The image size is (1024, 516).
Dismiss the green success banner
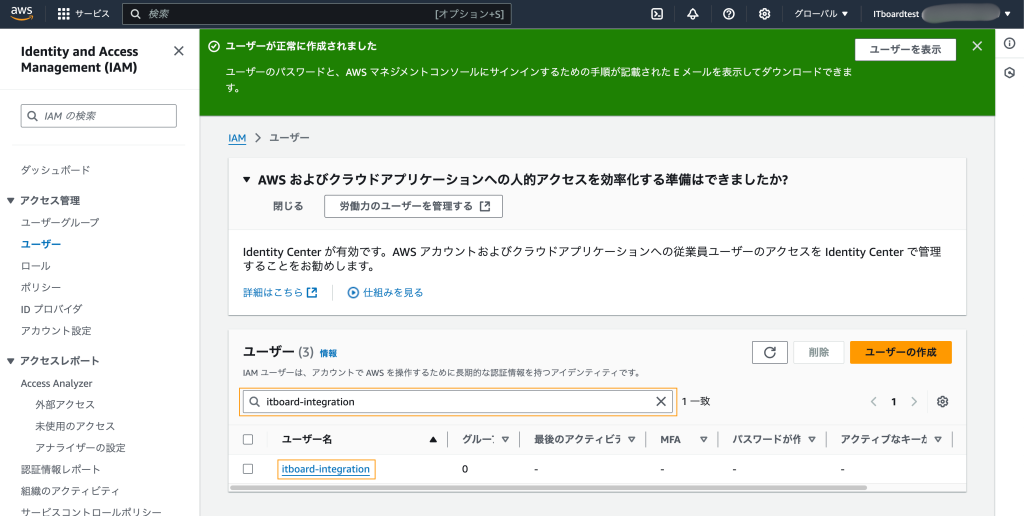[x=977, y=46]
